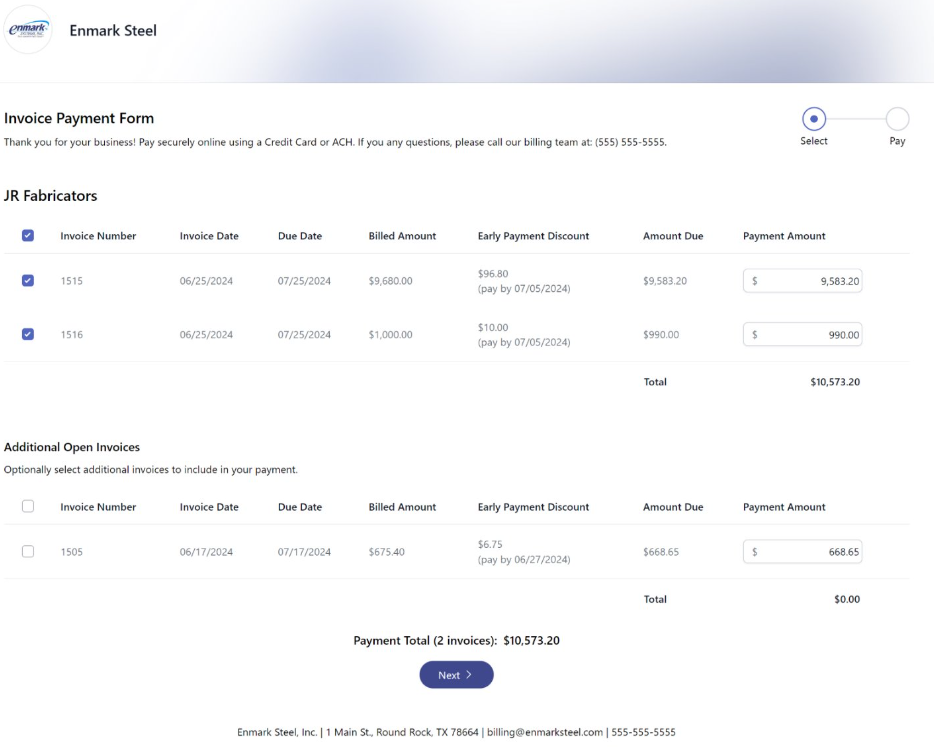Click the JR Fabricators section heading
The image size is (934, 747).
(x=51, y=196)
